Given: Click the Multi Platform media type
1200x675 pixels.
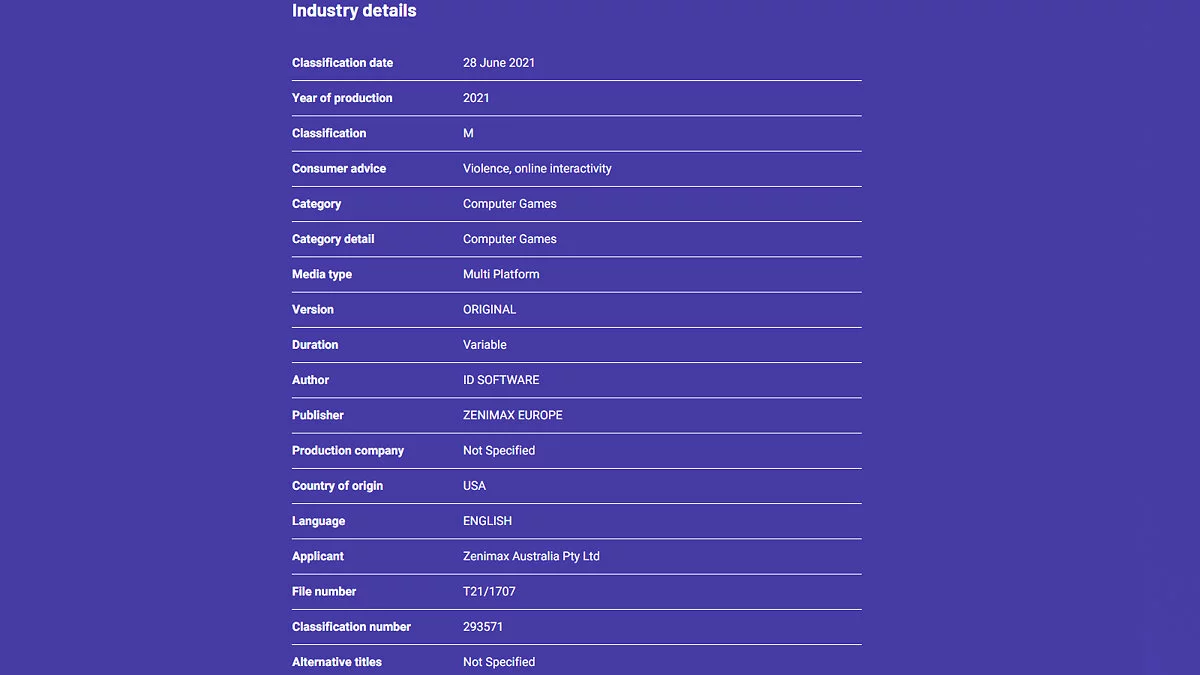Looking at the screenshot, I should click(501, 274).
